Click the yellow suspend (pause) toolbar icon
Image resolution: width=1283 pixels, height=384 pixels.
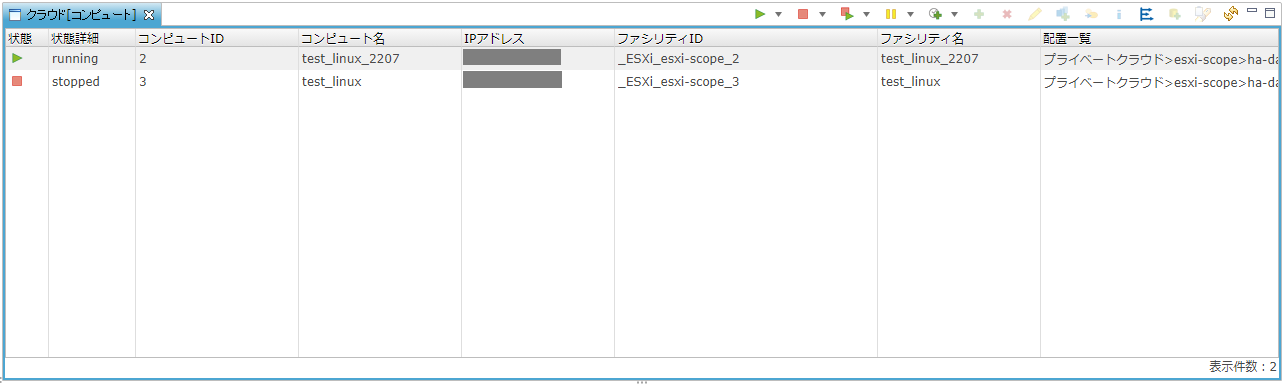891,14
